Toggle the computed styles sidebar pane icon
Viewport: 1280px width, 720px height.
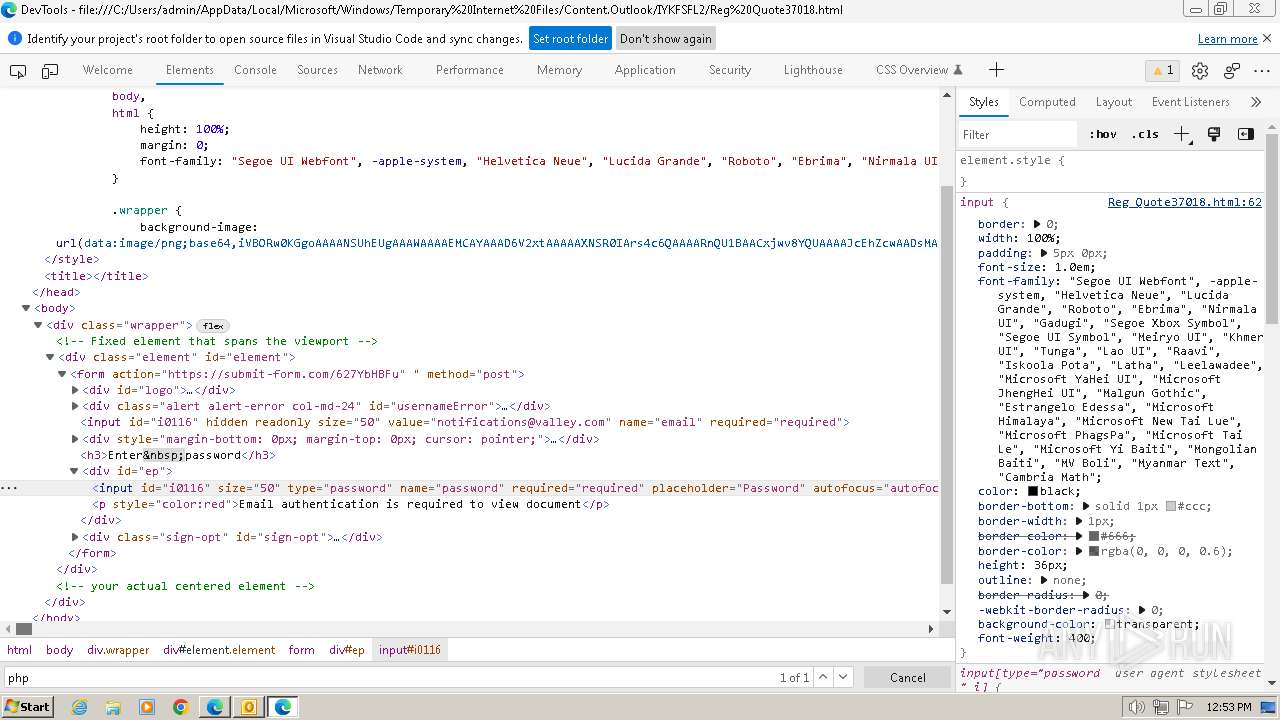click(x=1245, y=134)
